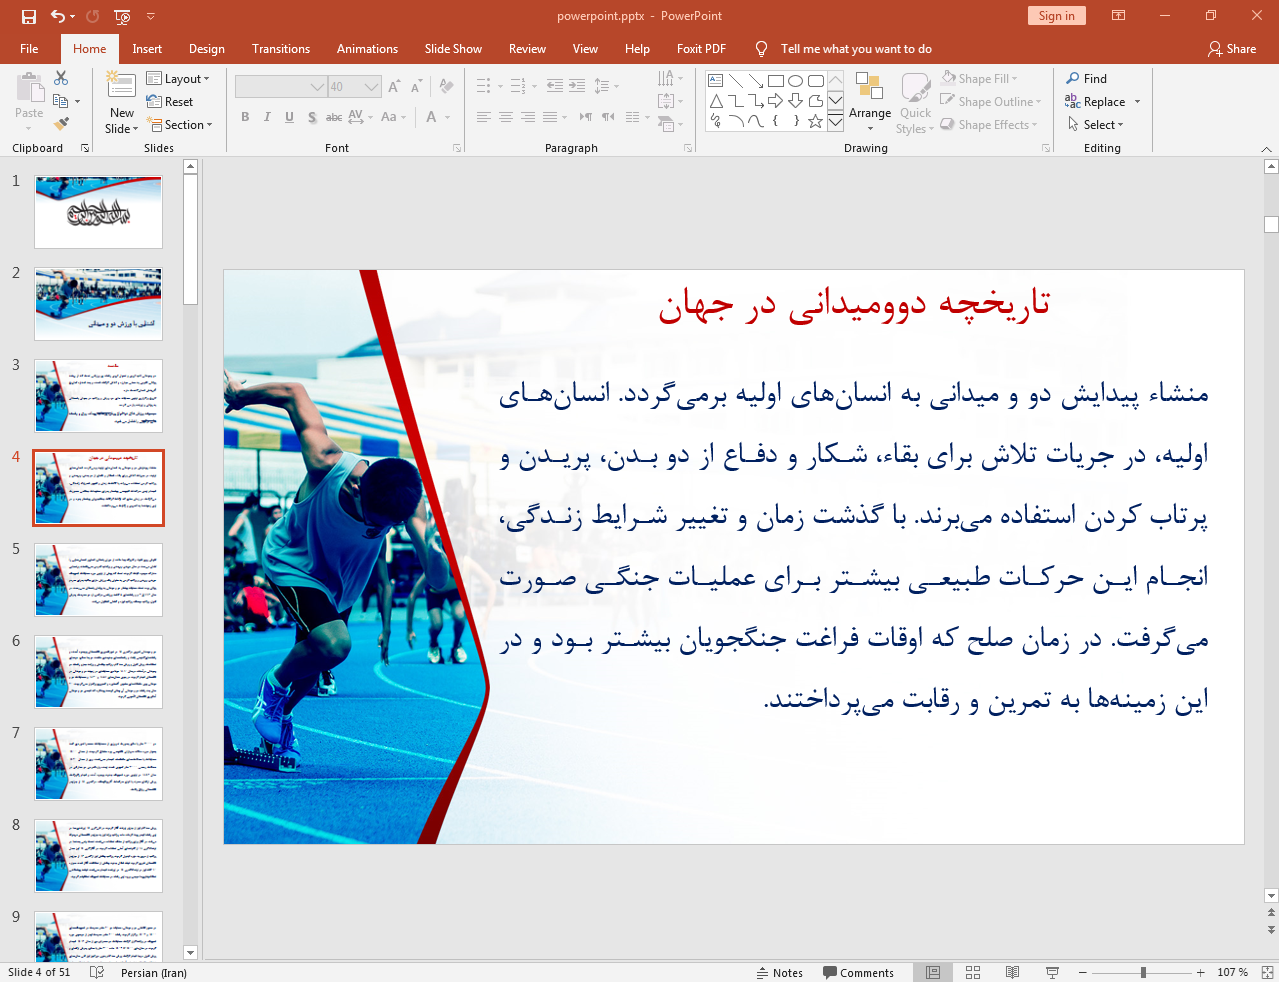The width and height of the screenshot is (1279, 982).
Task: Select the Oval shape in gallery
Action: [795, 81]
